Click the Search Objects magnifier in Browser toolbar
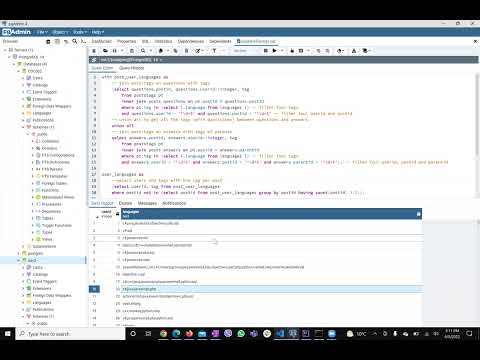The image size is (480, 360). pyautogui.click(x=74, y=41)
